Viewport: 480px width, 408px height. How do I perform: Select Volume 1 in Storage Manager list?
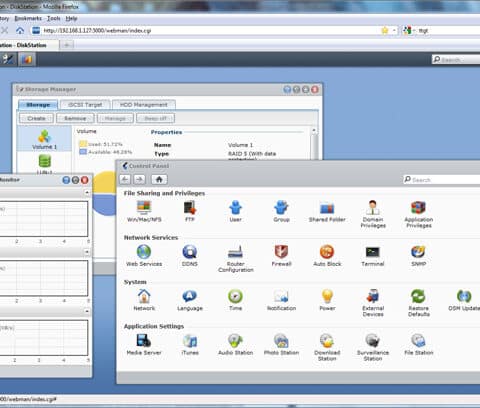[x=44, y=139]
